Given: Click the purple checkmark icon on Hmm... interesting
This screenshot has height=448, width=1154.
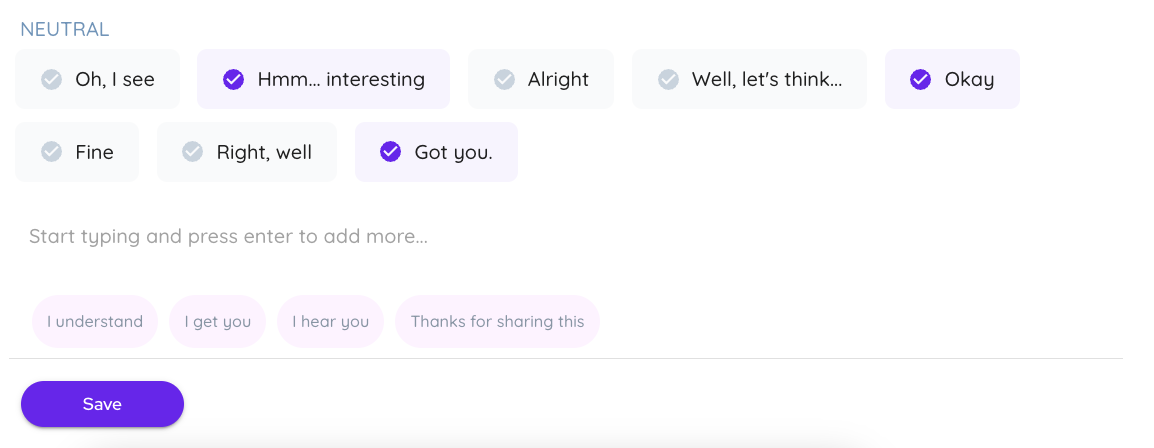Looking at the screenshot, I should pyautogui.click(x=233, y=79).
